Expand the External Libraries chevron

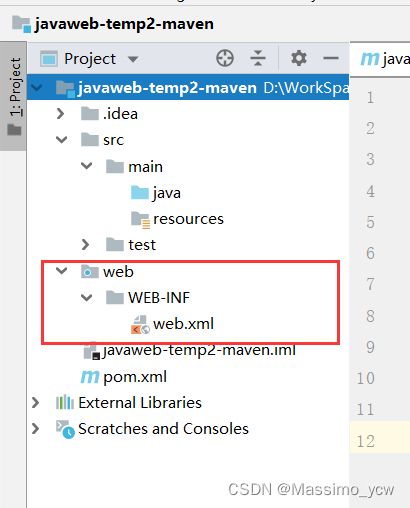(x=35, y=403)
